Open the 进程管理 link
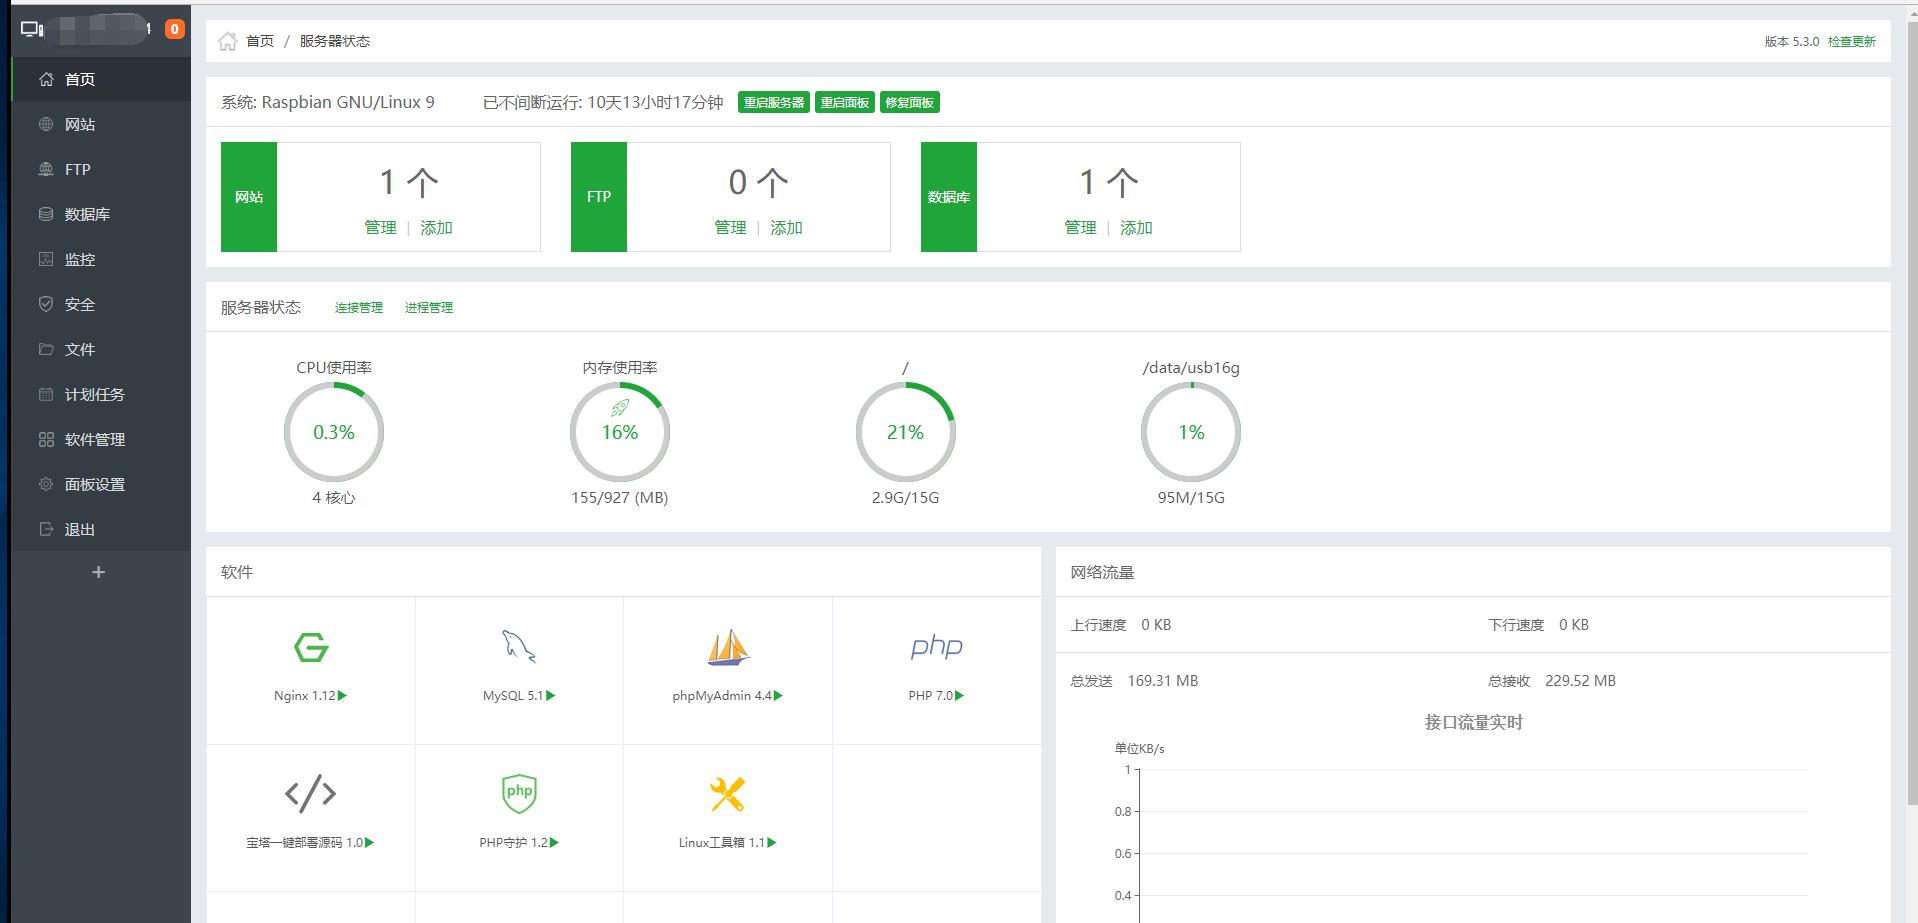Viewport: 1918px width, 923px height. click(x=429, y=308)
